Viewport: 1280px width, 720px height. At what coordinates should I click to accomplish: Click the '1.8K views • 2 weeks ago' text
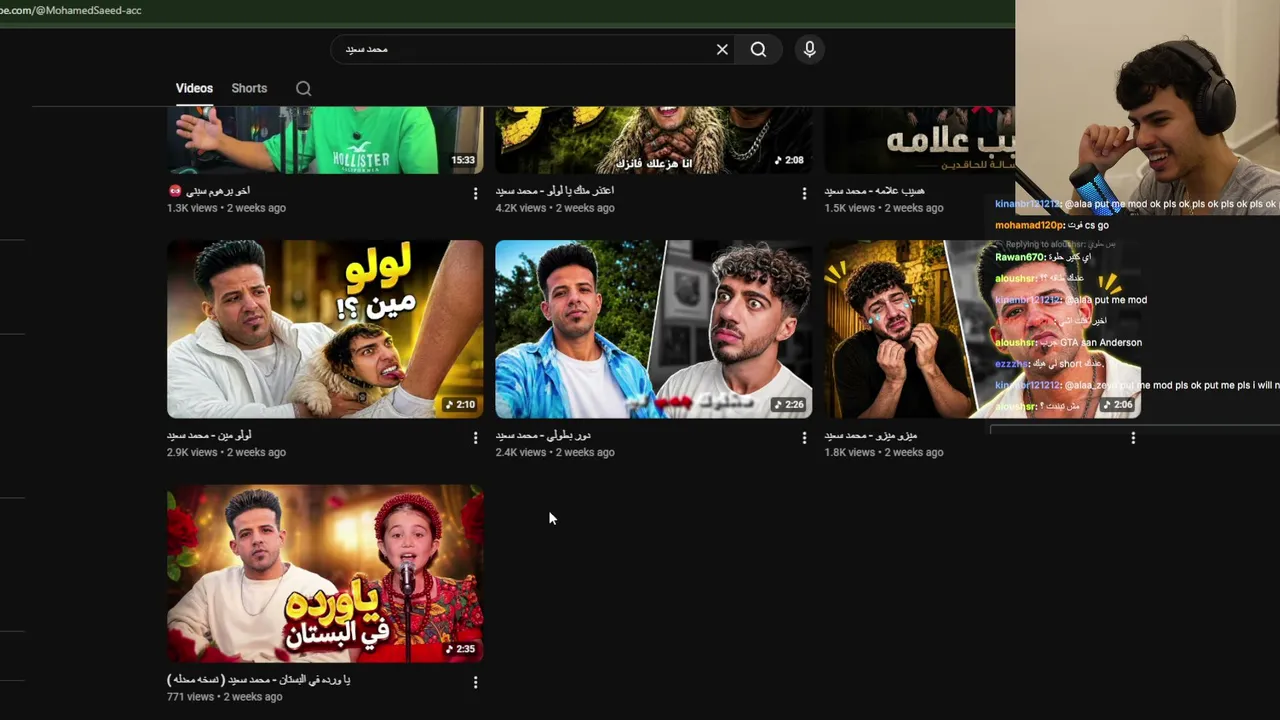click(x=884, y=452)
